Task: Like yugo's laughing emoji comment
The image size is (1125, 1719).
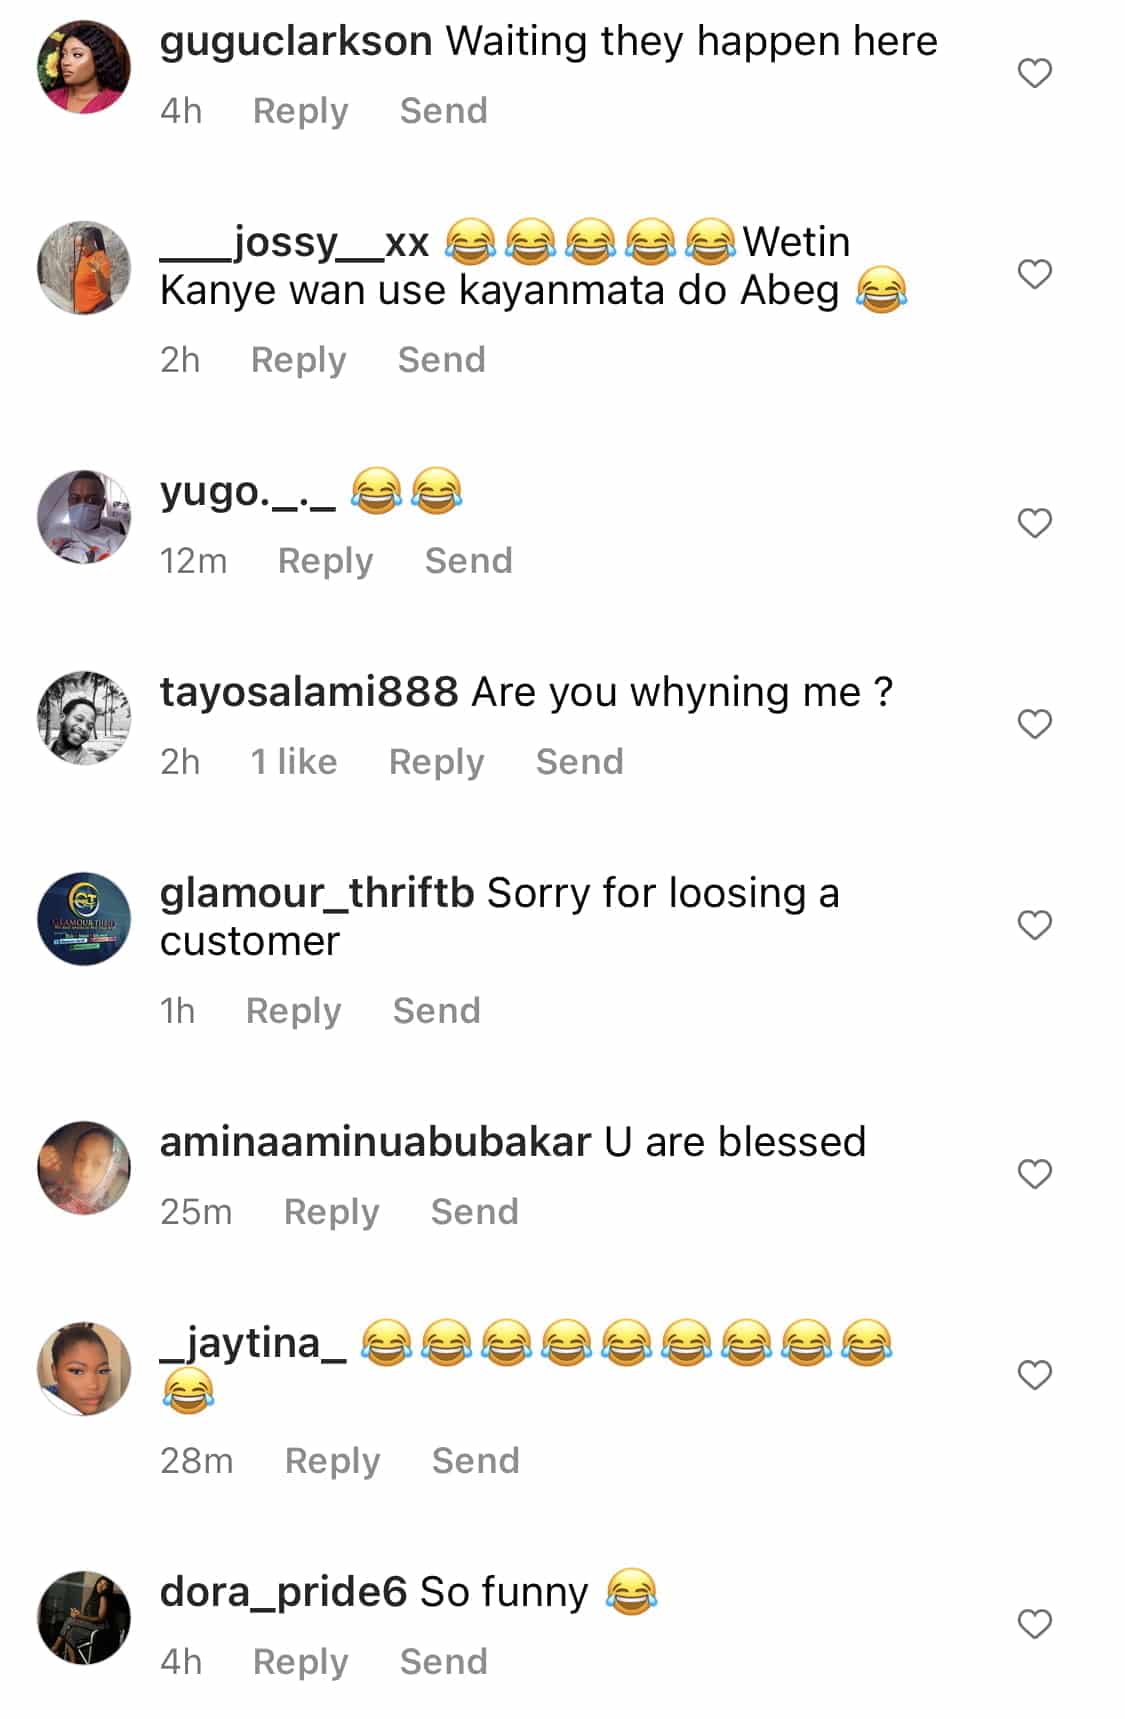Action: tap(1034, 523)
